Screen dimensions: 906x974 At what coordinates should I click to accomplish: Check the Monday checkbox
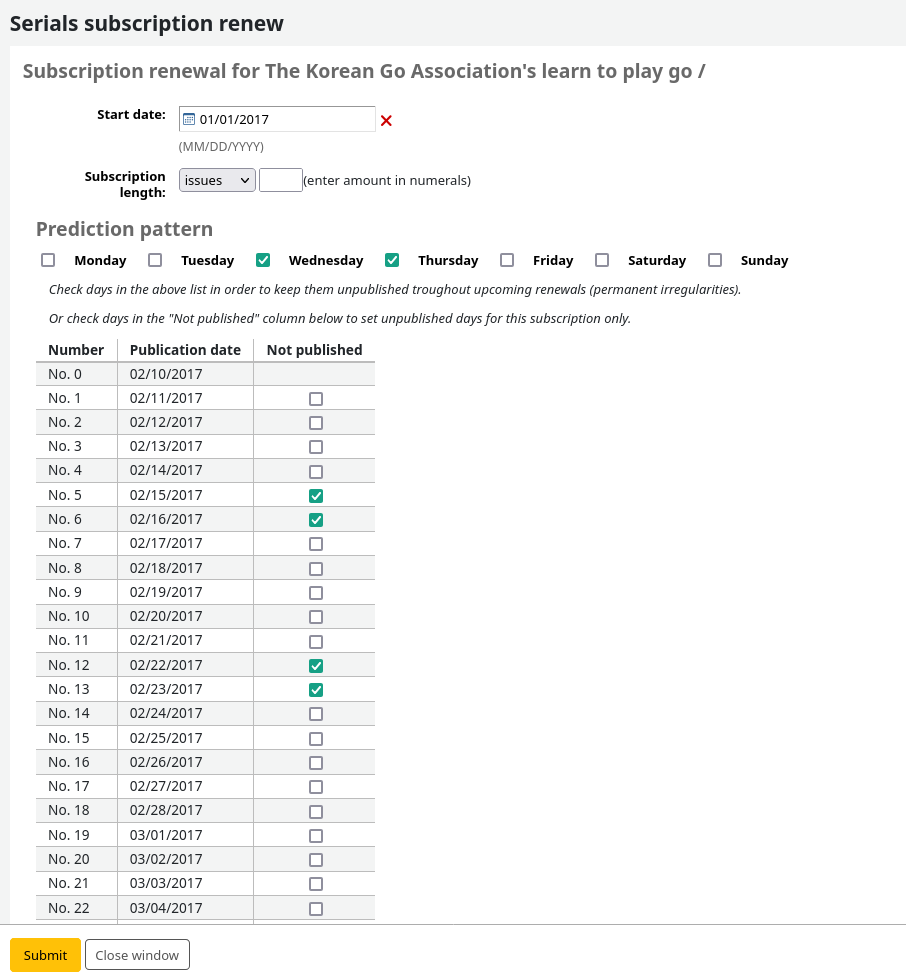coord(48,260)
